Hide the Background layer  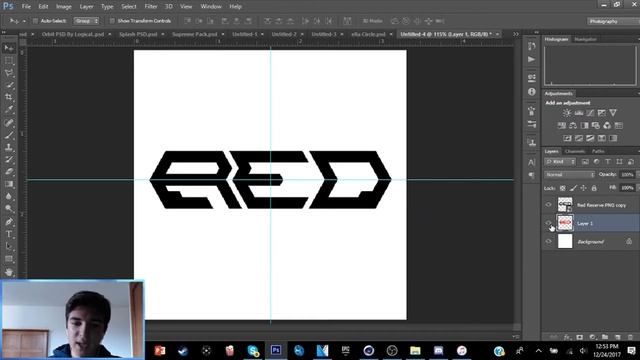tap(549, 242)
